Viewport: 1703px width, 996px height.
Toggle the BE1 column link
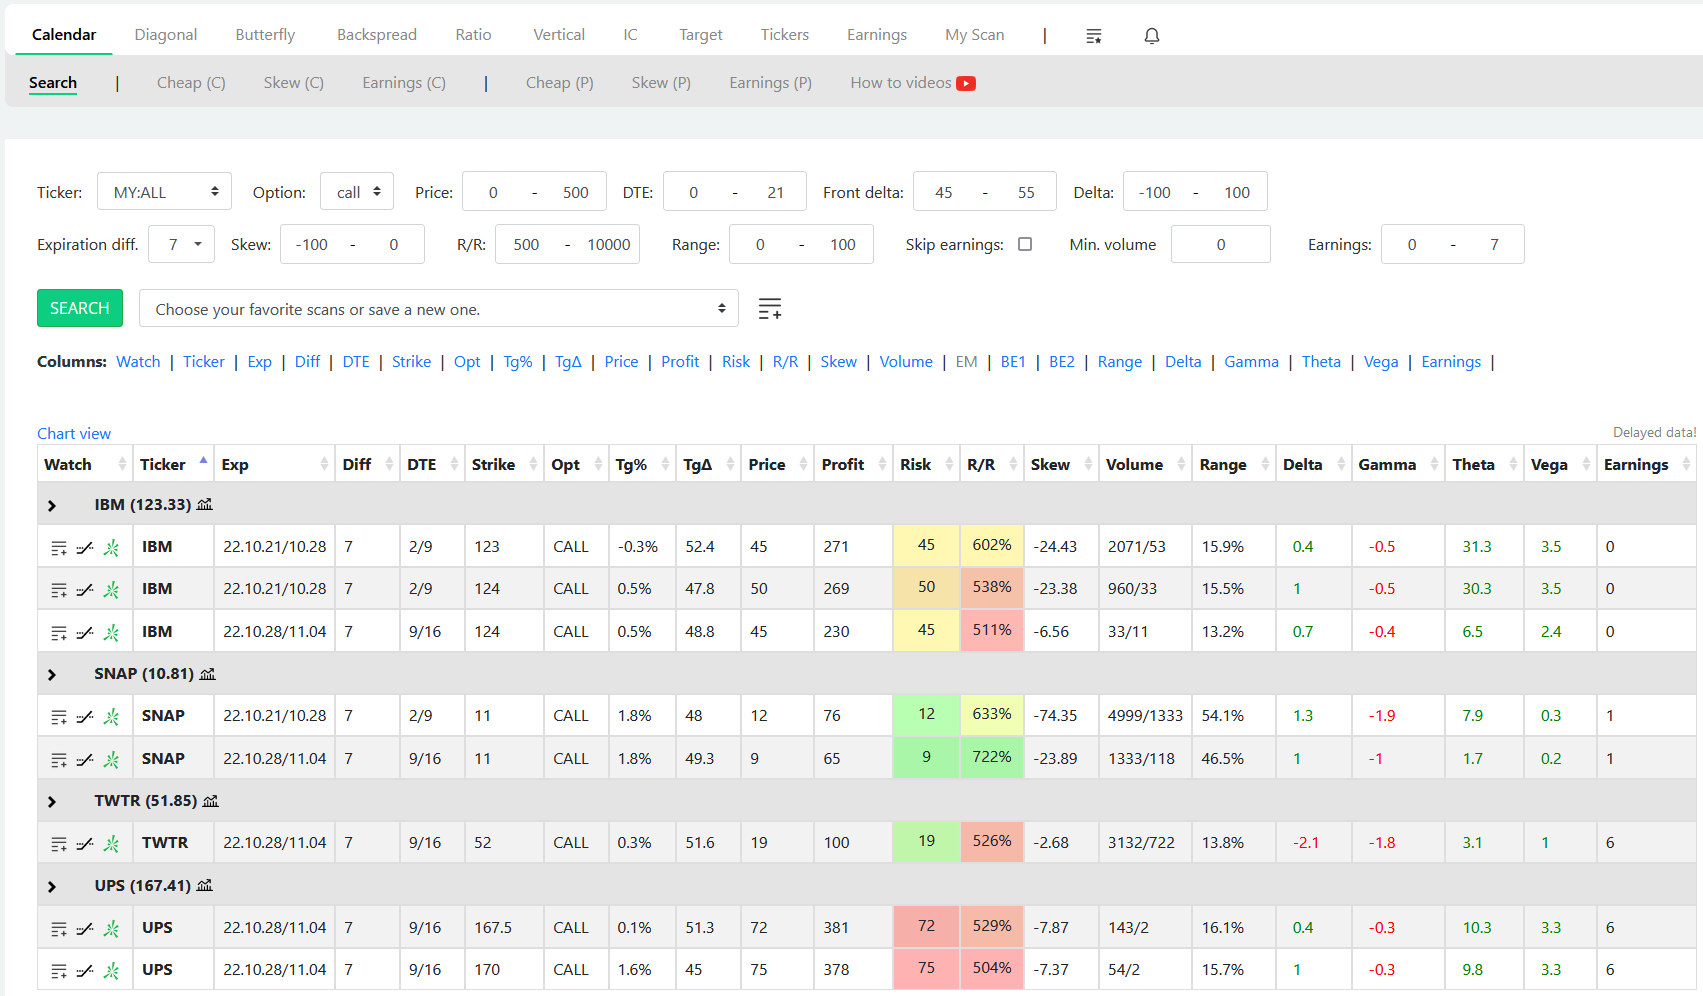[1013, 362]
